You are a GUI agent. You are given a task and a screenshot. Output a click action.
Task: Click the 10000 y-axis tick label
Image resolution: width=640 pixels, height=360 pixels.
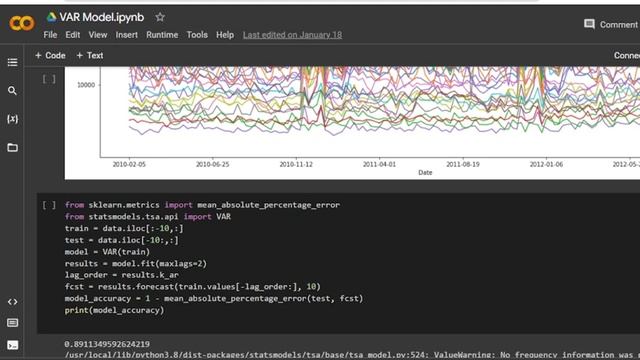point(86,85)
